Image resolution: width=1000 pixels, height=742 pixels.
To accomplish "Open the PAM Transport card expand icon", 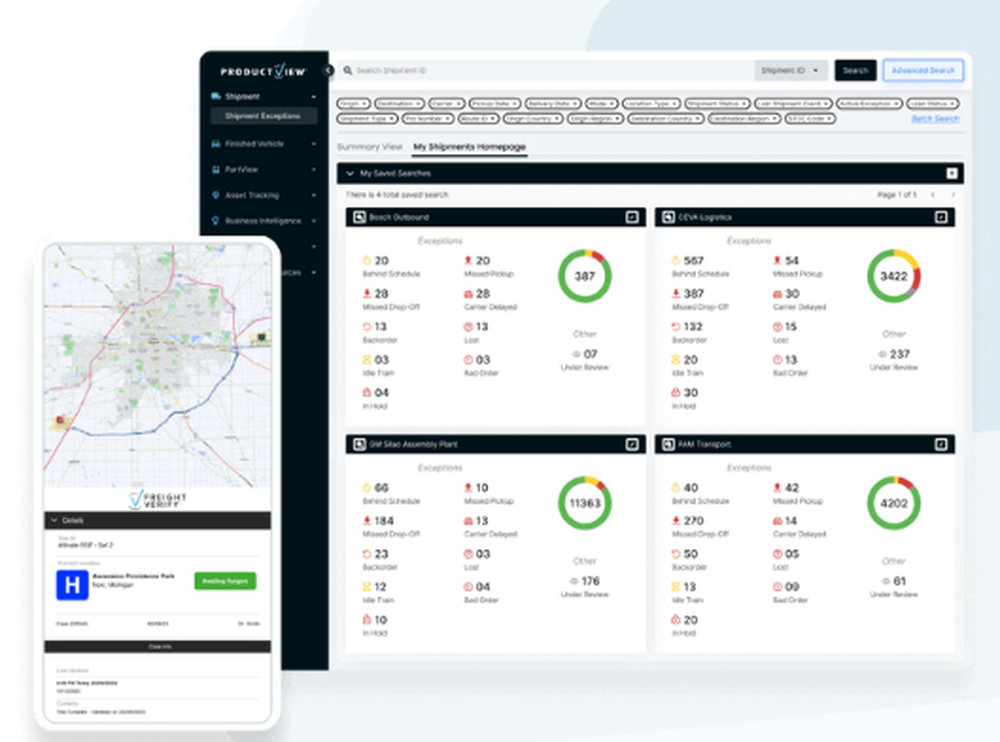I will [x=941, y=444].
